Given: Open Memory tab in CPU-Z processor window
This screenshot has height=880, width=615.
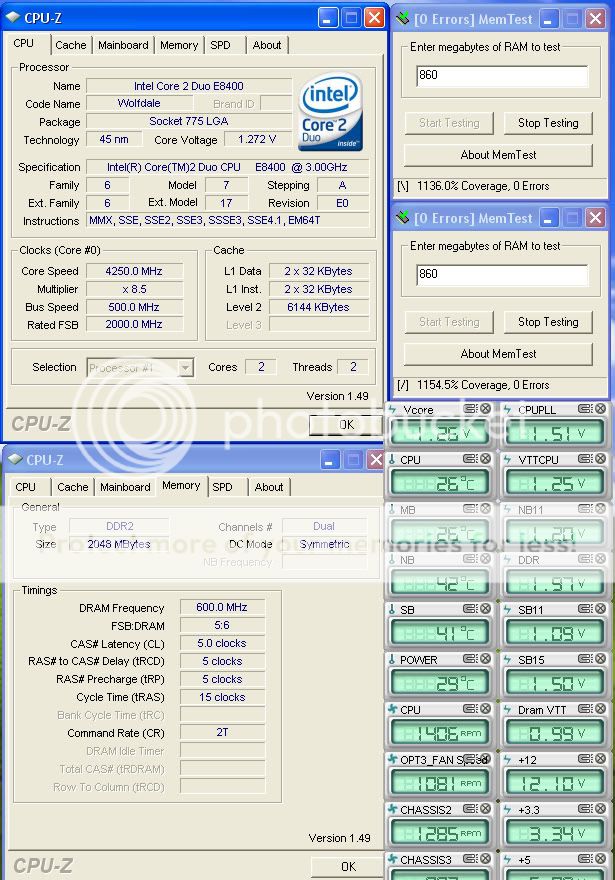Looking at the screenshot, I should (x=178, y=45).
